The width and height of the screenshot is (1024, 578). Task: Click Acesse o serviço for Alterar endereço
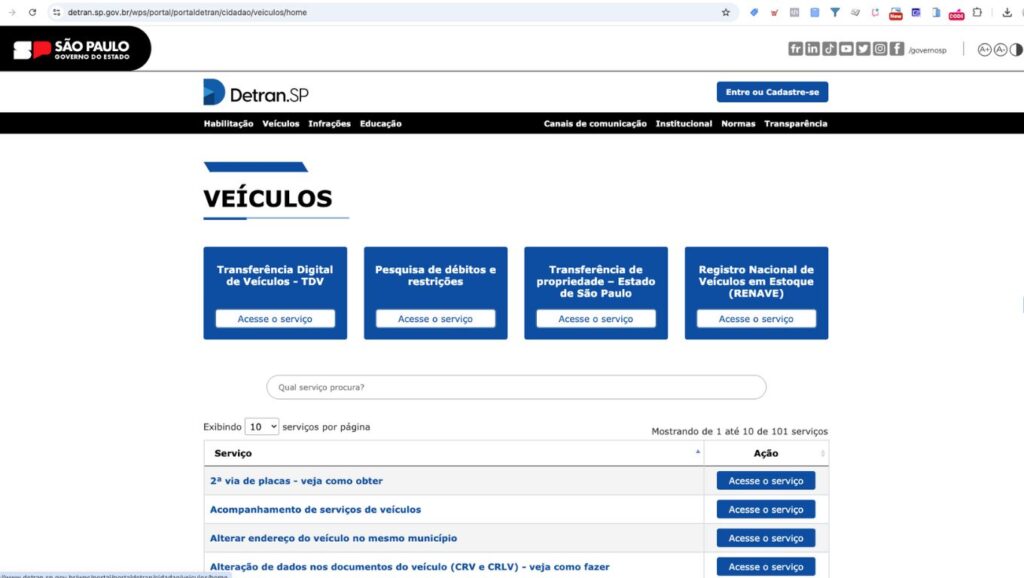(765, 538)
